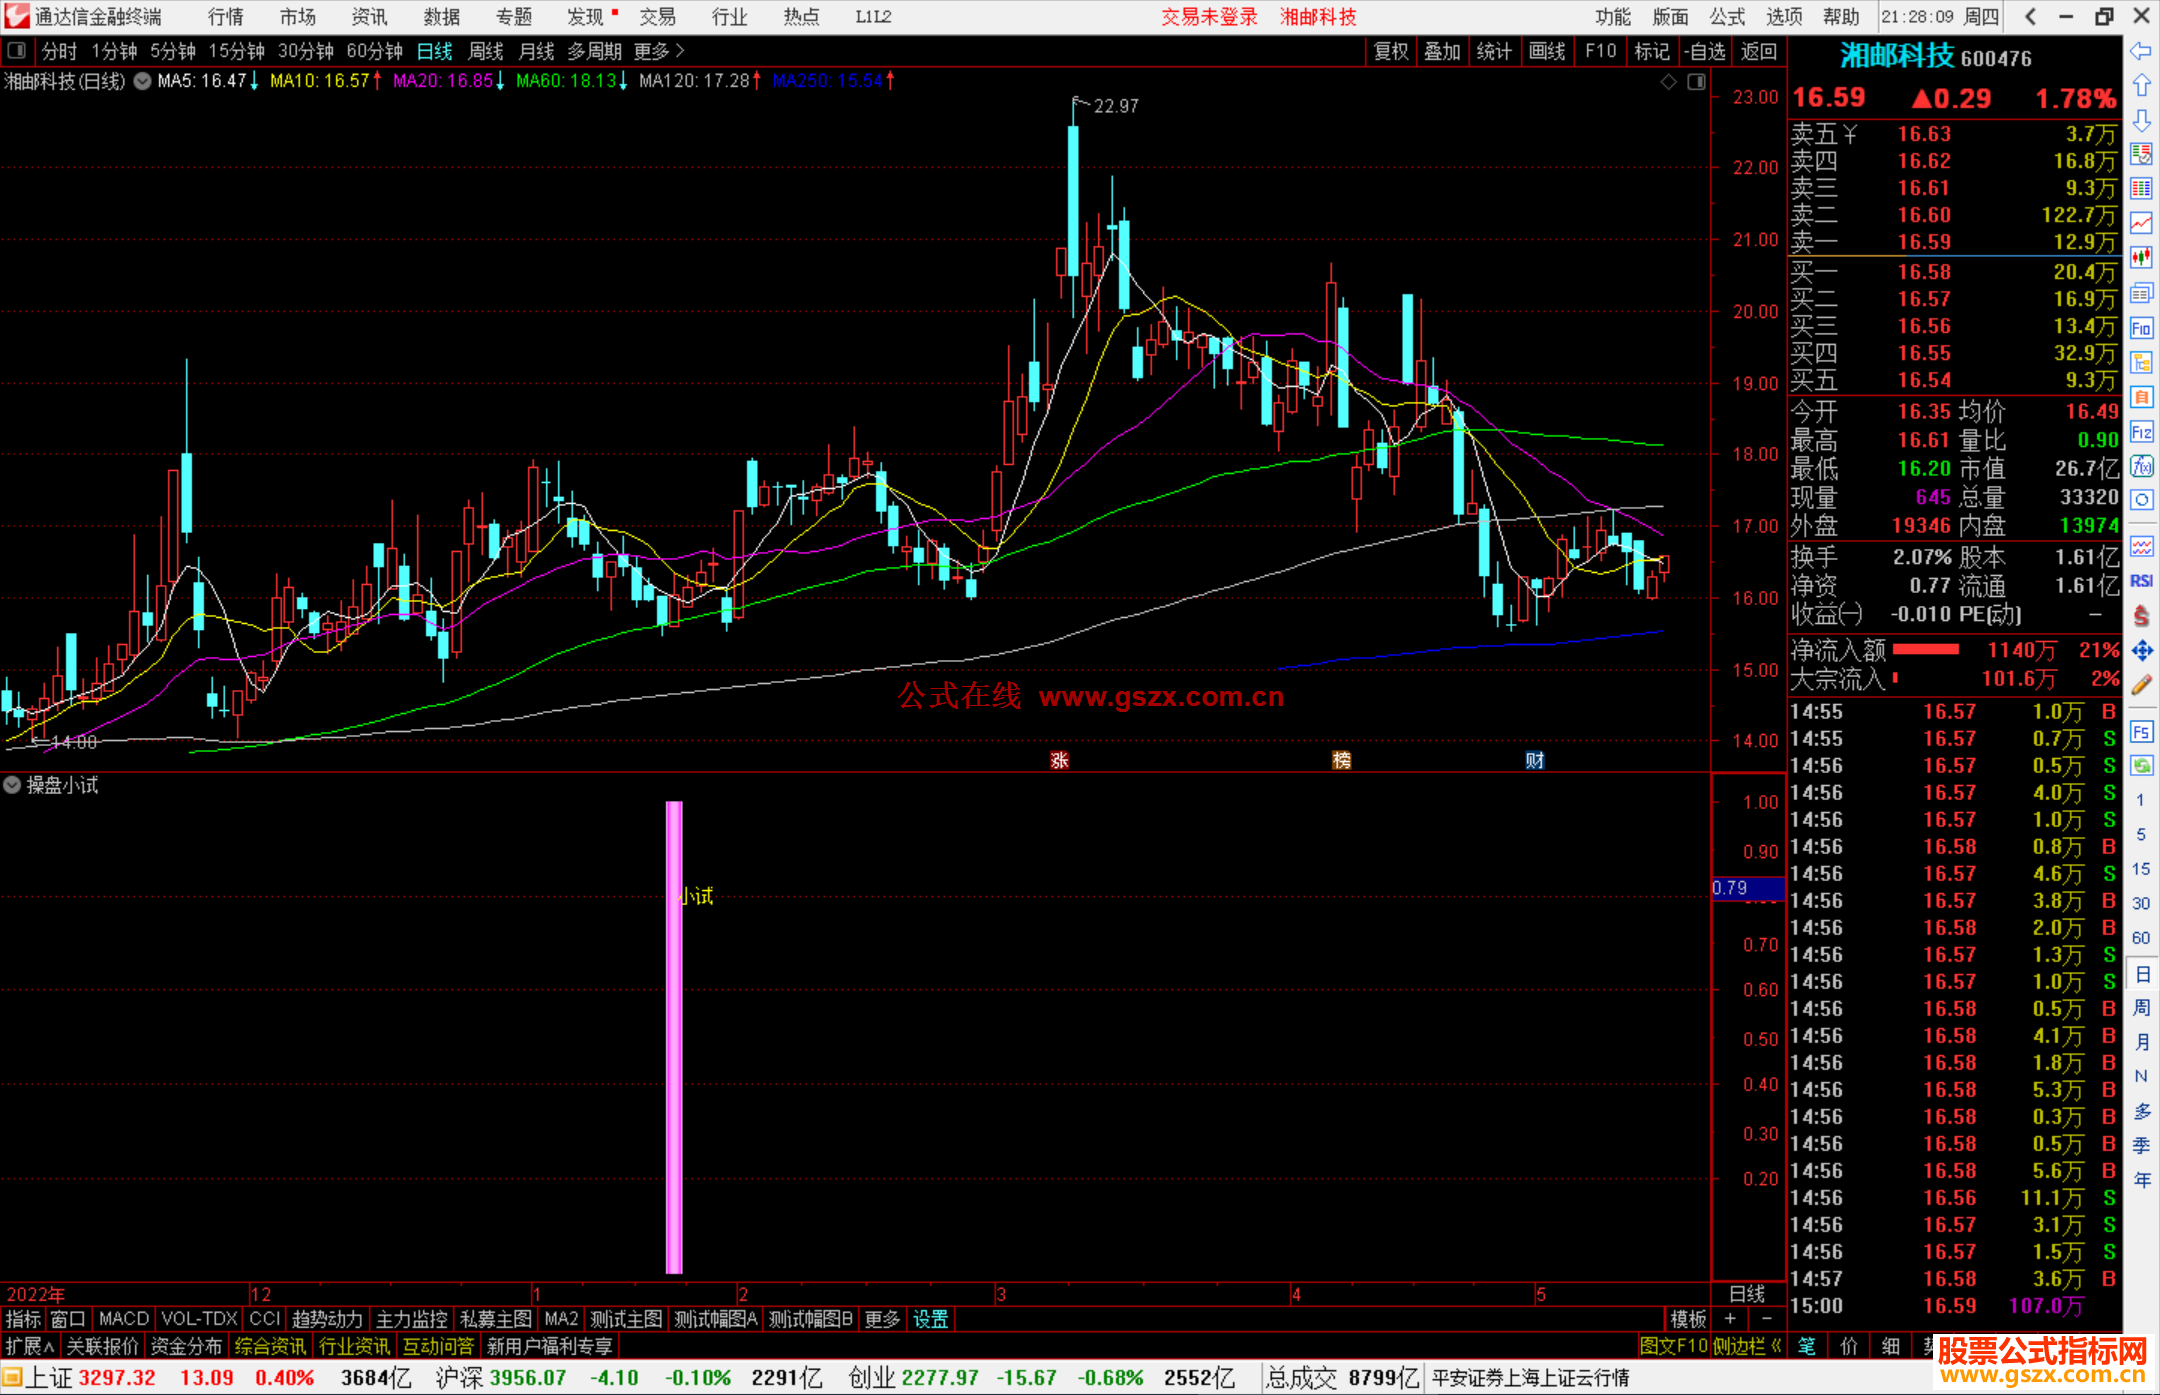
Task: Expand the 扩展 panel at bottom left
Action: [x=30, y=1346]
